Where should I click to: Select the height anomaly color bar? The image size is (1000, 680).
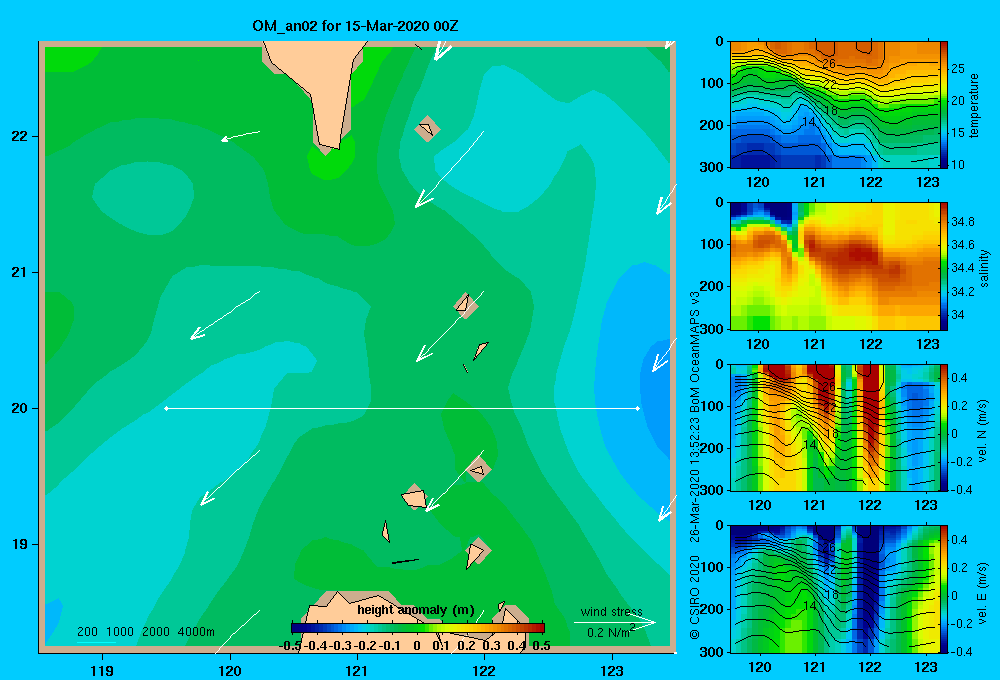pos(417,628)
